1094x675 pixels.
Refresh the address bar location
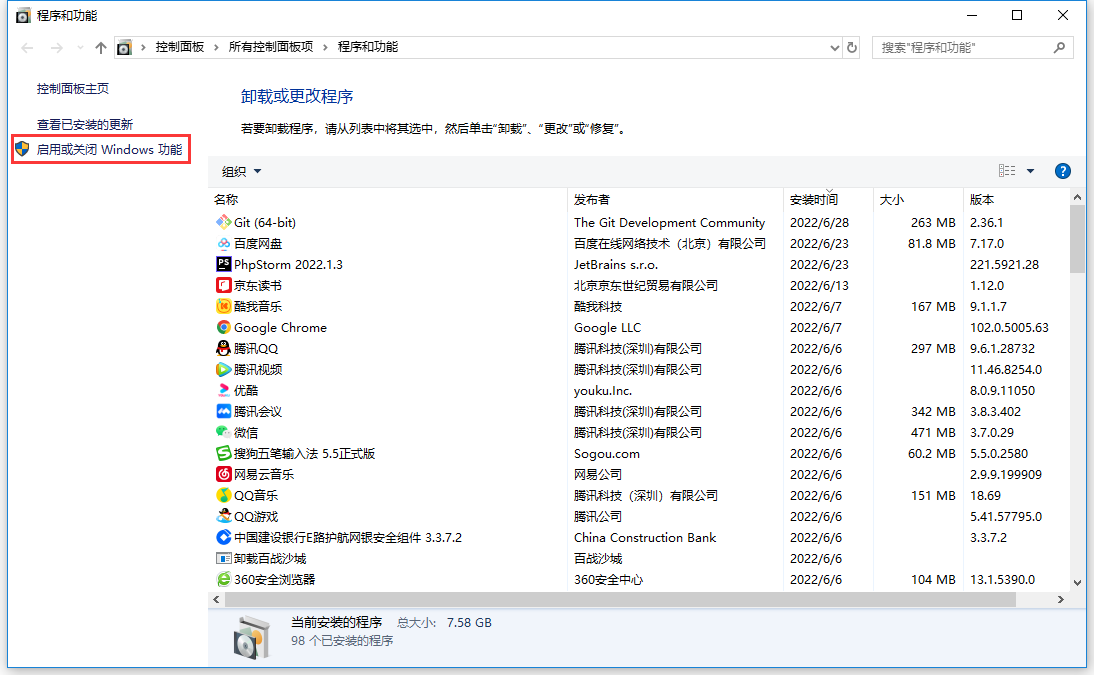852,47
